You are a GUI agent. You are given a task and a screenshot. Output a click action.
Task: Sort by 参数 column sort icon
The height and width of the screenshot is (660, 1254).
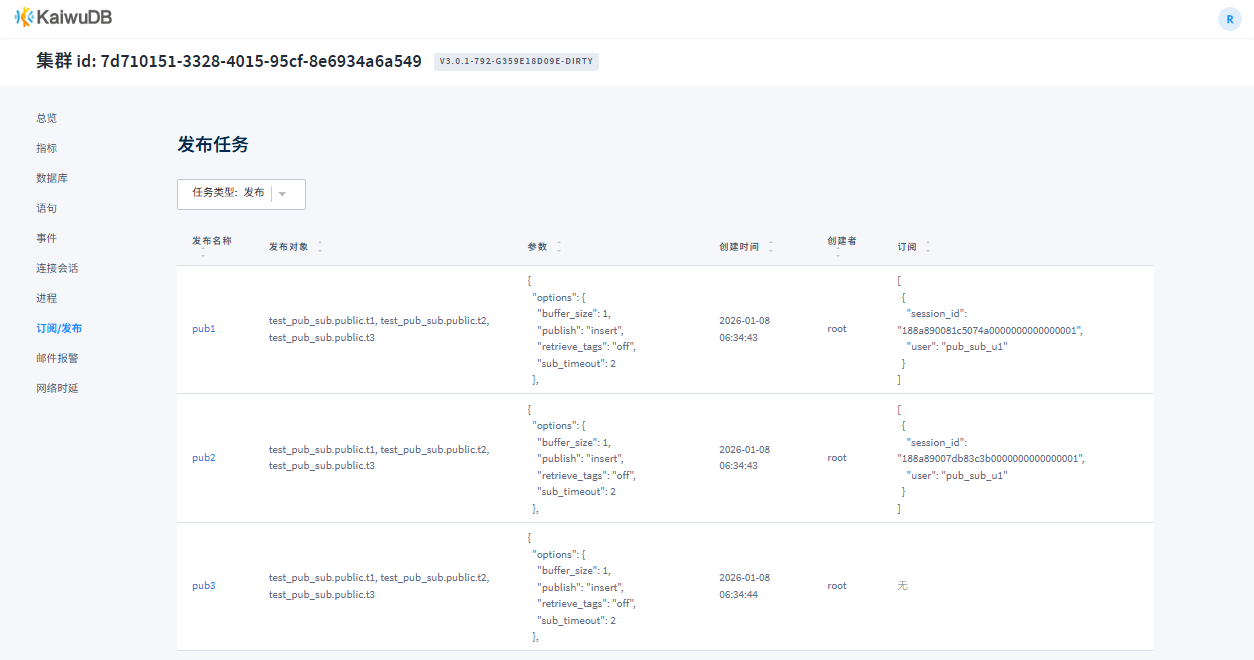click(559, 246)
